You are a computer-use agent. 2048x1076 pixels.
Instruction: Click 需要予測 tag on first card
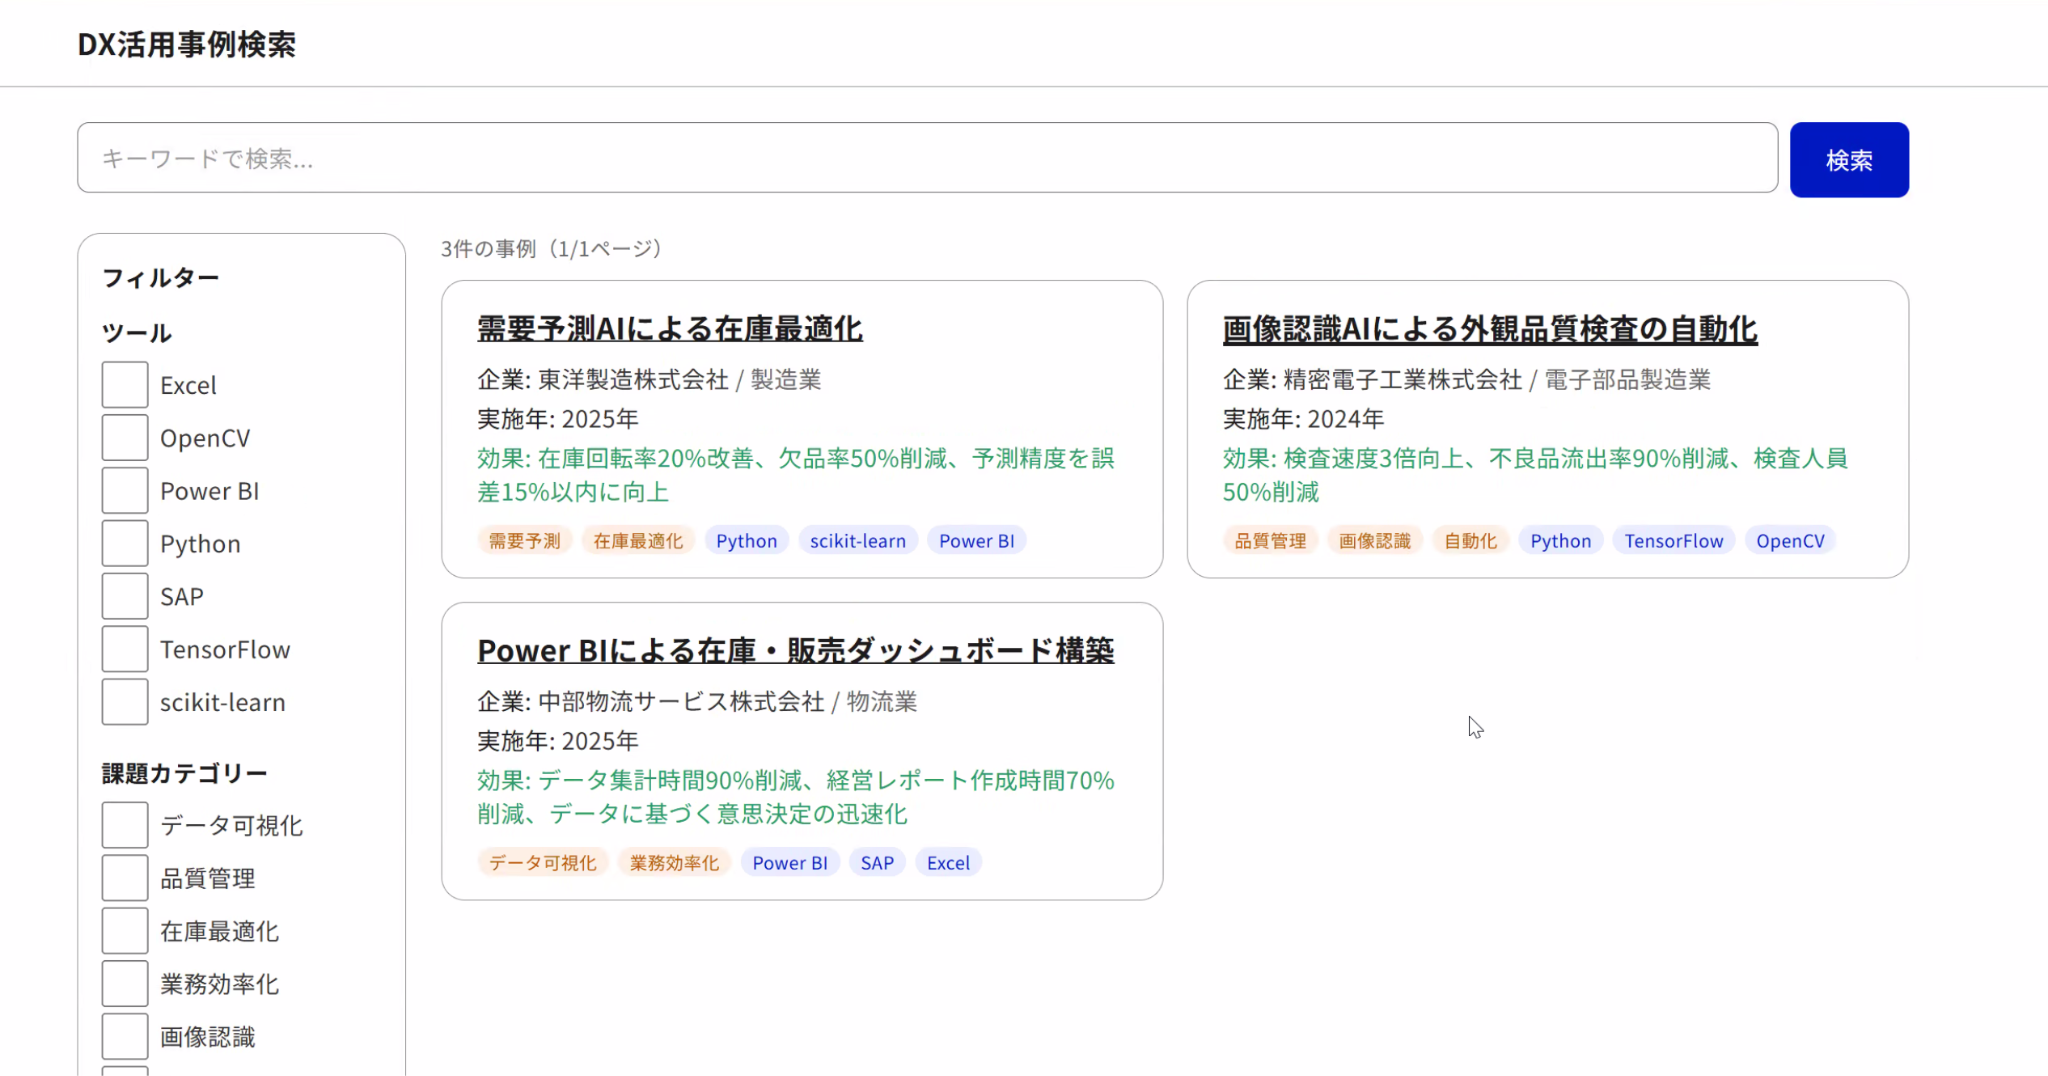(524, 541)
